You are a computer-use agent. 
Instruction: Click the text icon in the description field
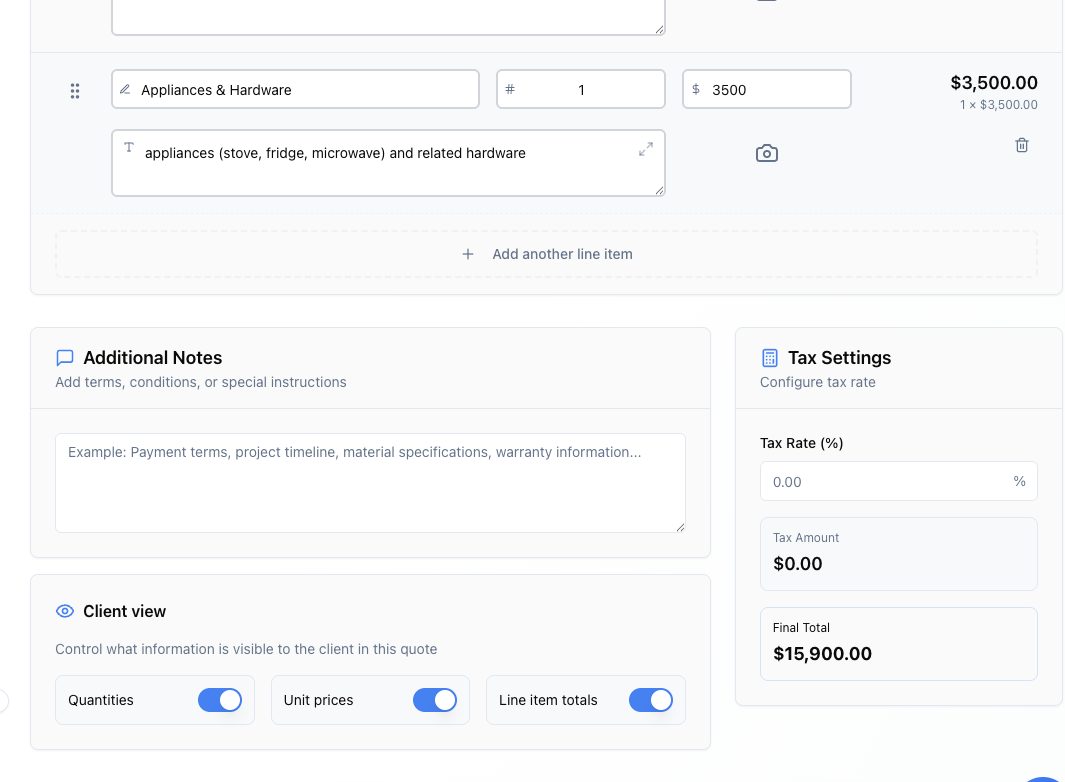click(129, 147)
